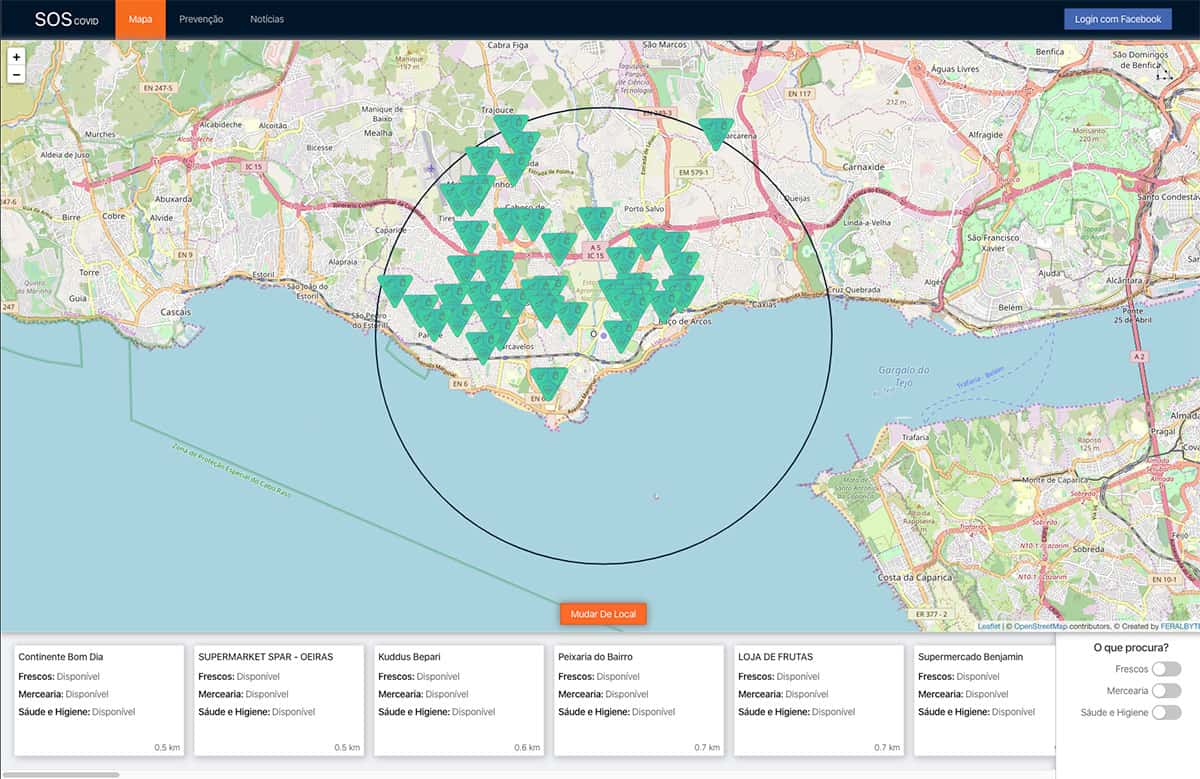Click the Mudar De Local button
The image size is (1200, 779).
coord(603,613)
